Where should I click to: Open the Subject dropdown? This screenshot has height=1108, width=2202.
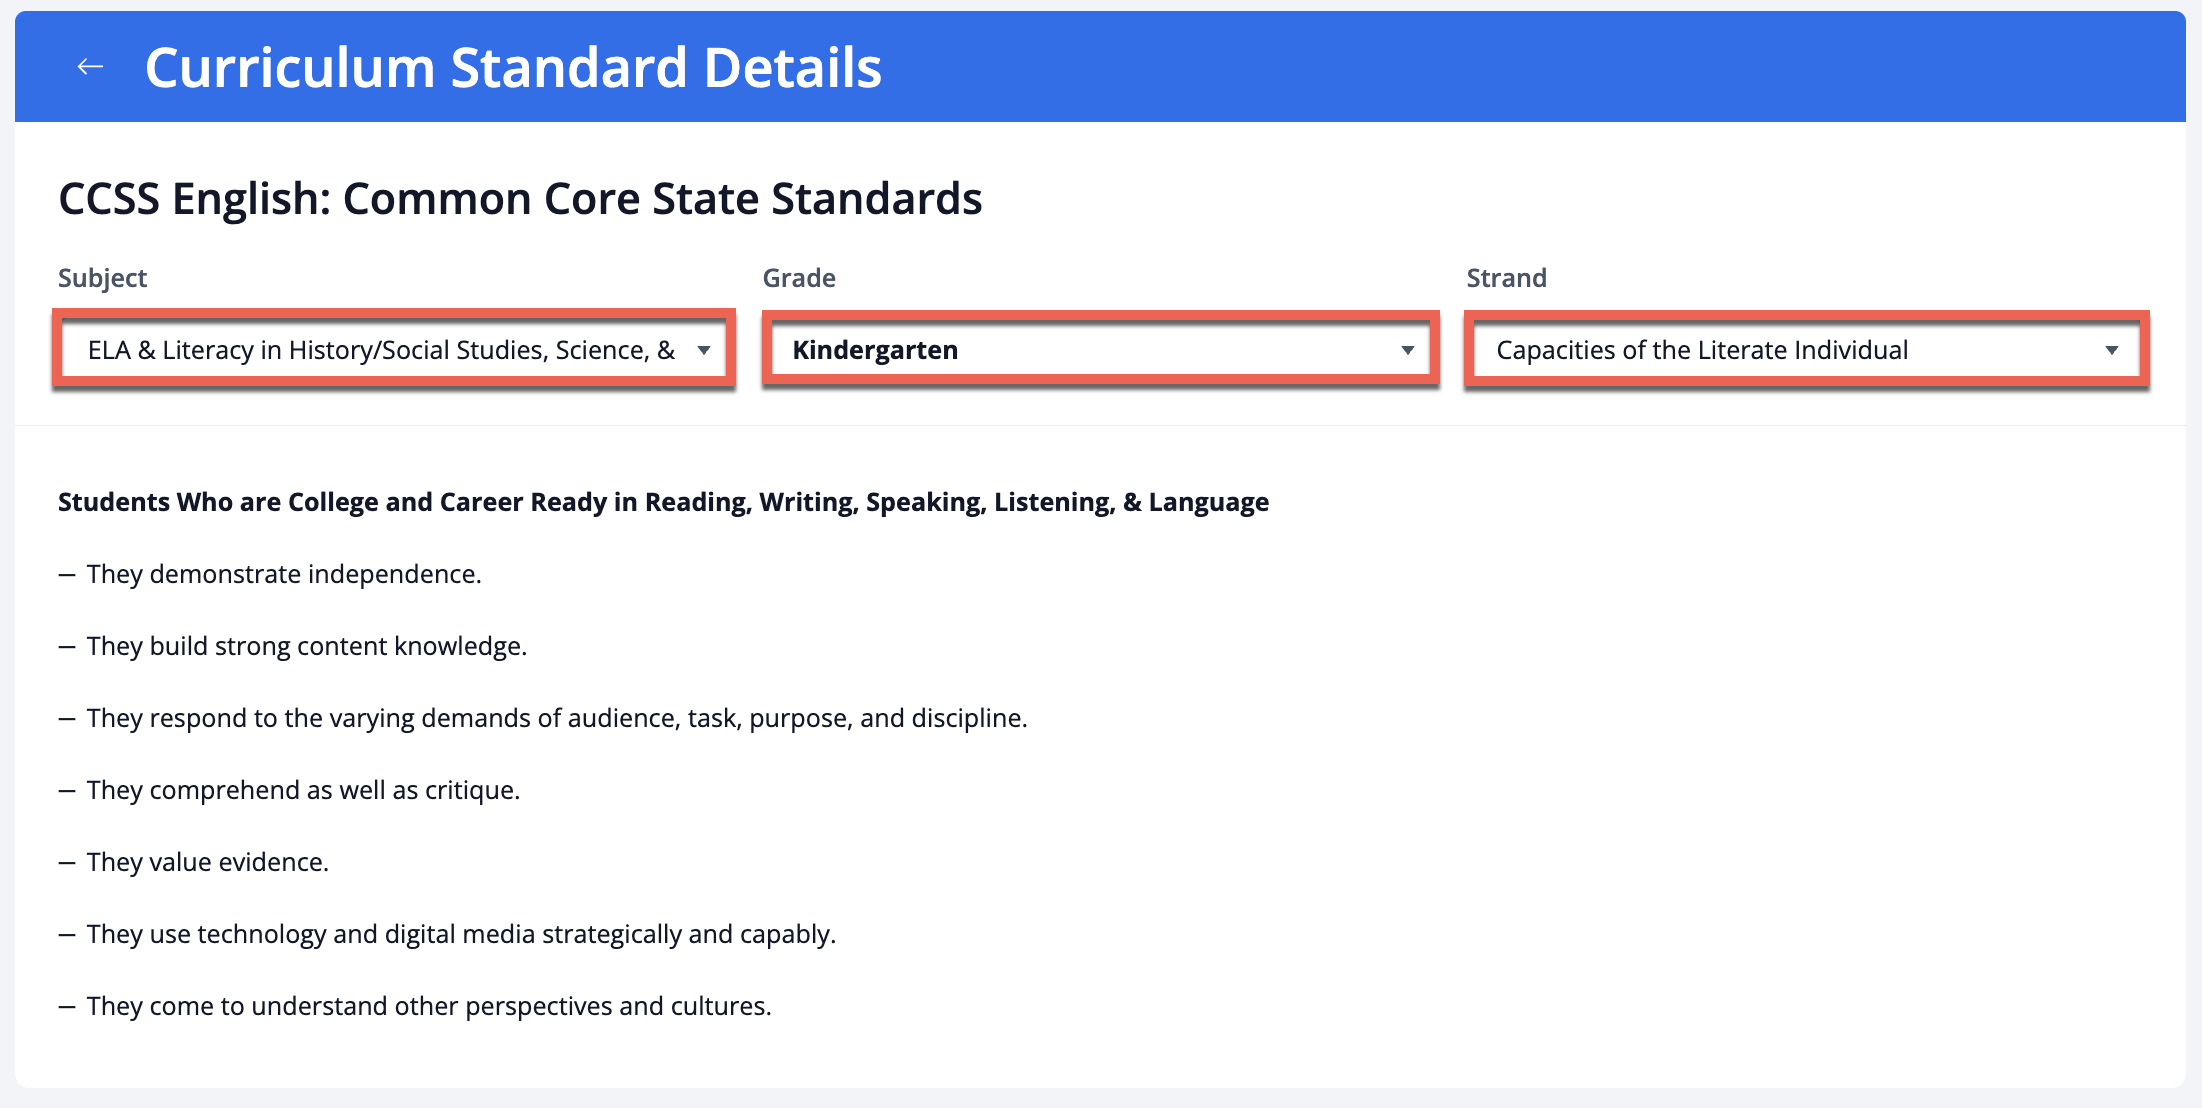(x=380, y=350)
